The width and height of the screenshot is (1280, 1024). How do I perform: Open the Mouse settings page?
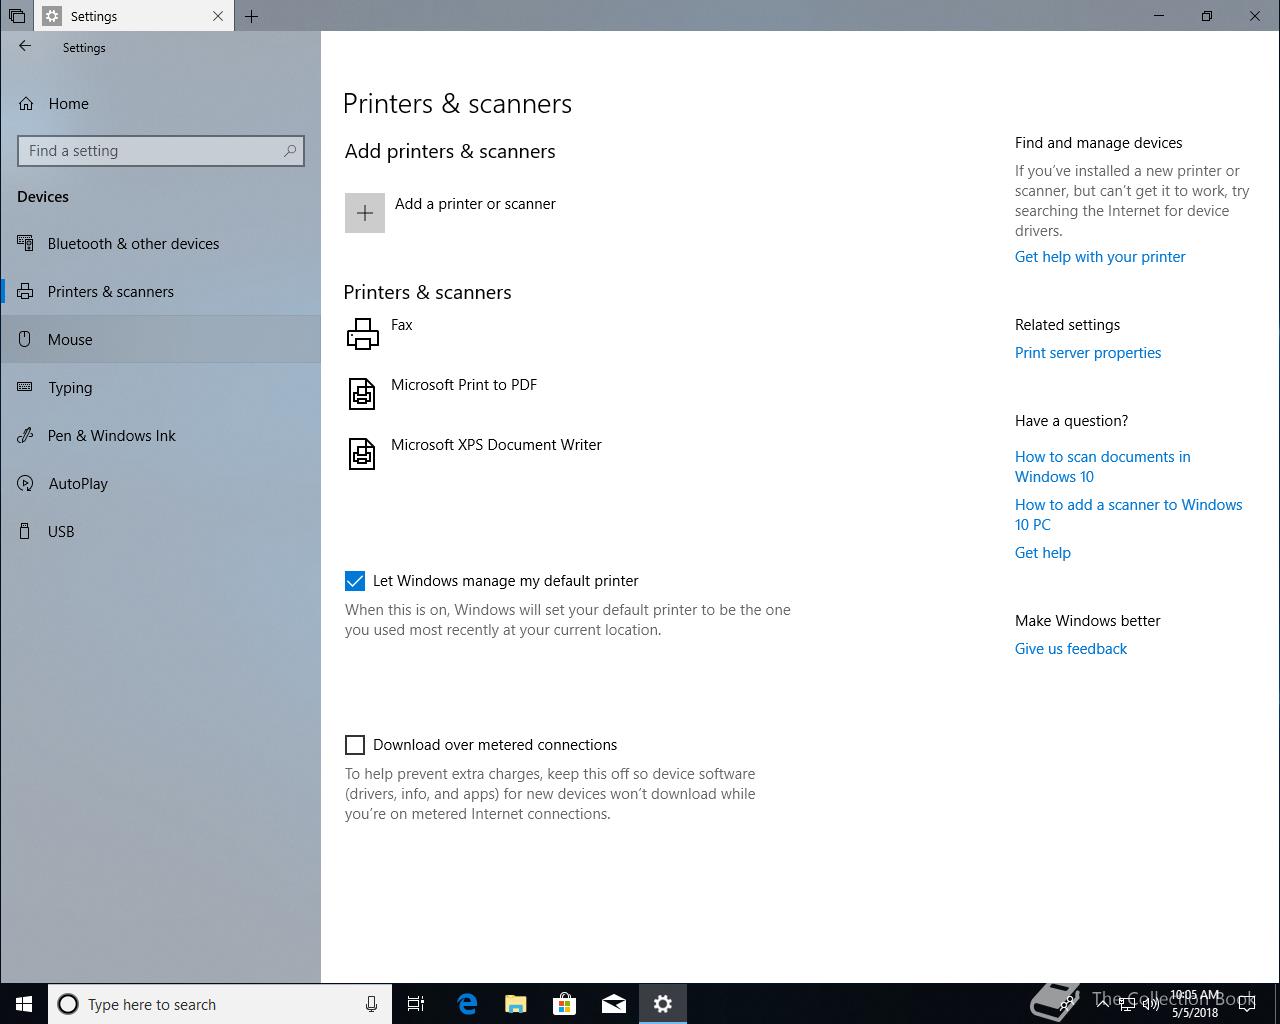pos(160,340)
